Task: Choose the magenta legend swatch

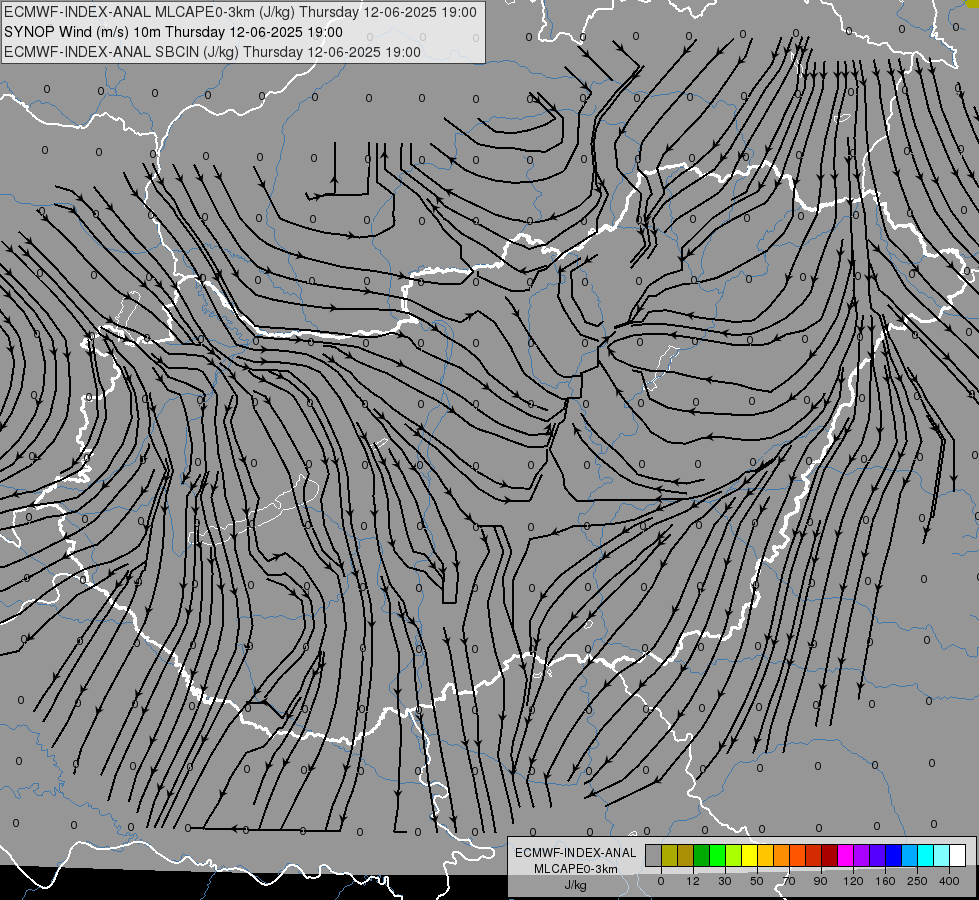Action: pos(846,856)
